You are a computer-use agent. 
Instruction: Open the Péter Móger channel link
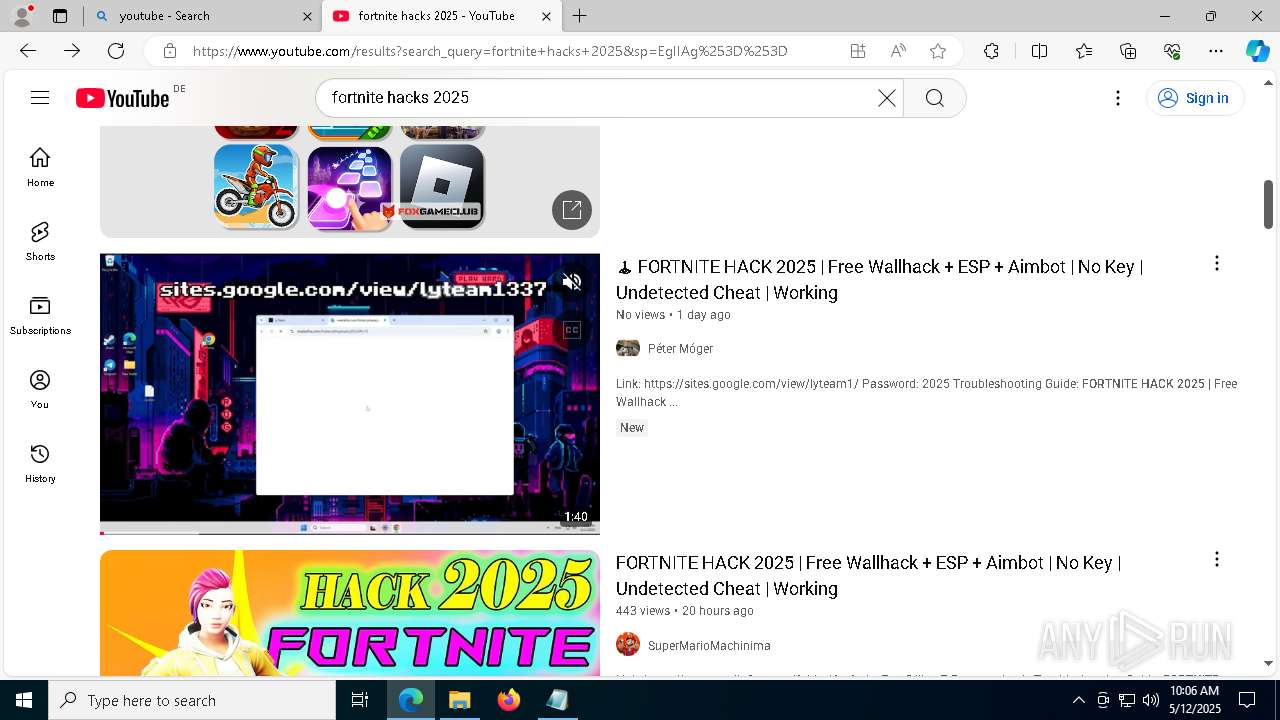680,349
